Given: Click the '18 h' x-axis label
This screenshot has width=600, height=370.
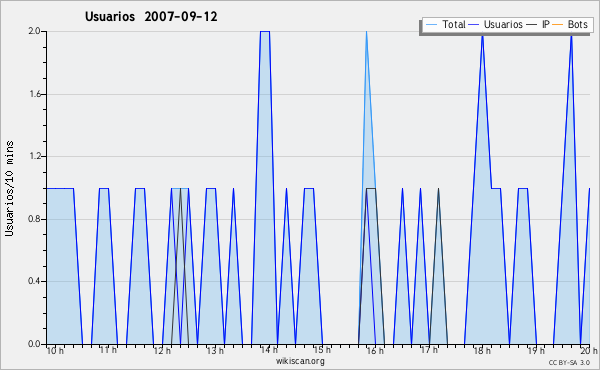Looking at the screenshot, I should click(482, 350).
